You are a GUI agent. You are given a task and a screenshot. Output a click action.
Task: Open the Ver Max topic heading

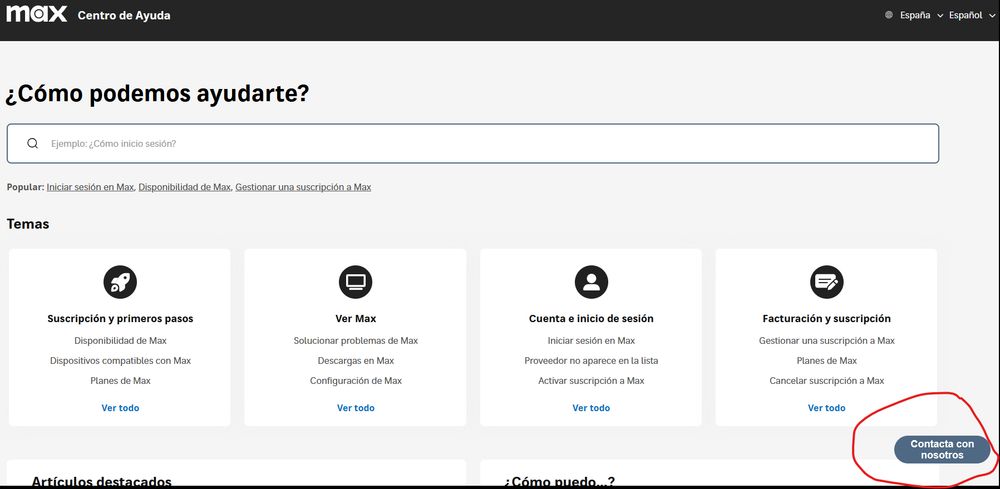[x=355, y=318]
